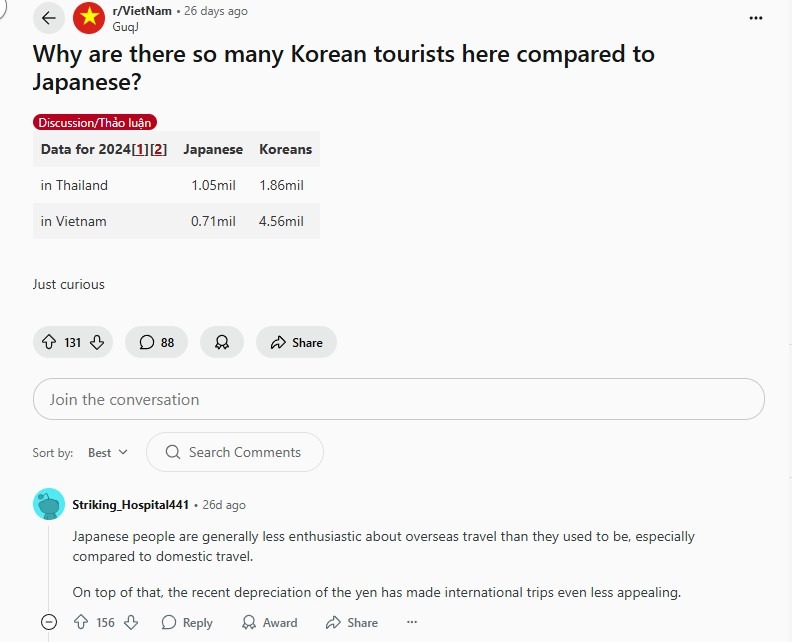Expand the Sort by Best dropdown
Screen dimensions: 792x642
108,452
